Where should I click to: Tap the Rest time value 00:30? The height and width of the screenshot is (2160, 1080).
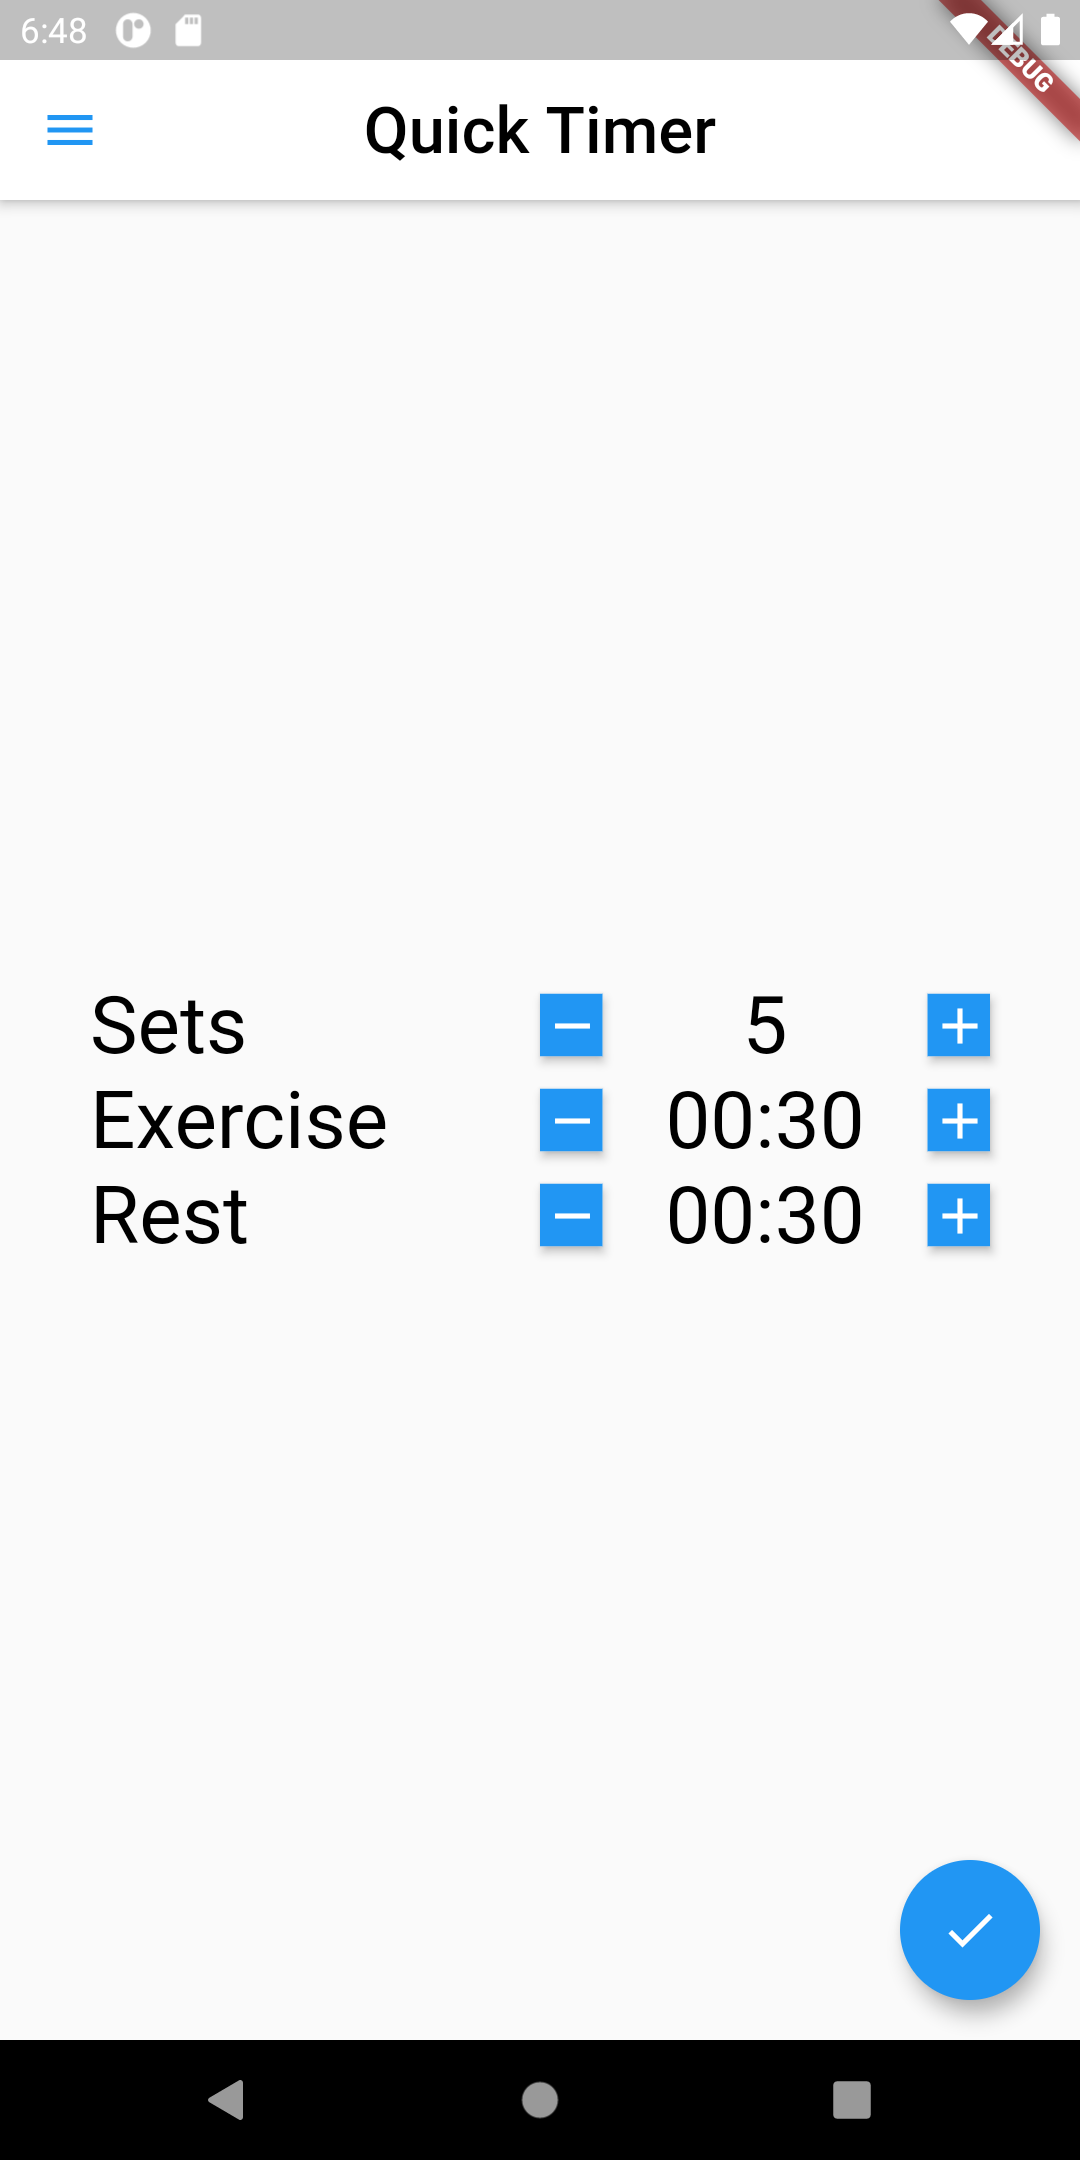[x=767, y=1216]
